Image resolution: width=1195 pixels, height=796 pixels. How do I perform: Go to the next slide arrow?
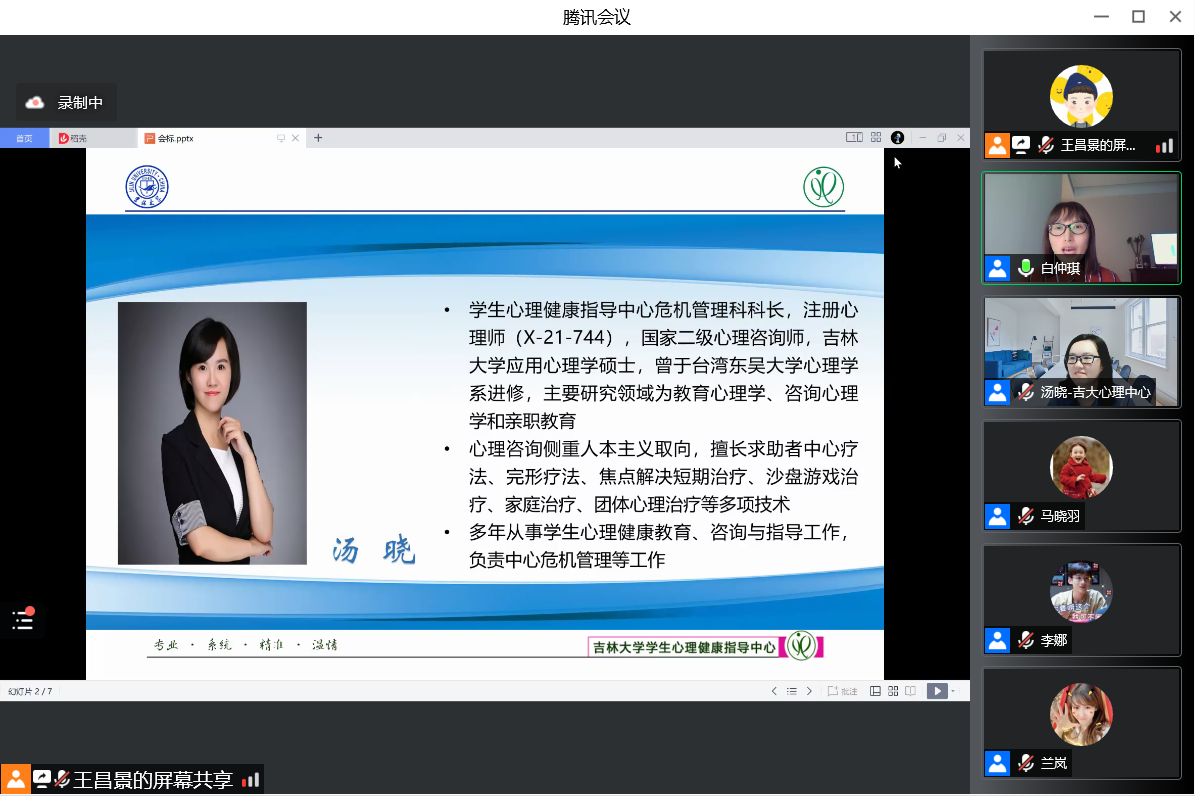810,691
